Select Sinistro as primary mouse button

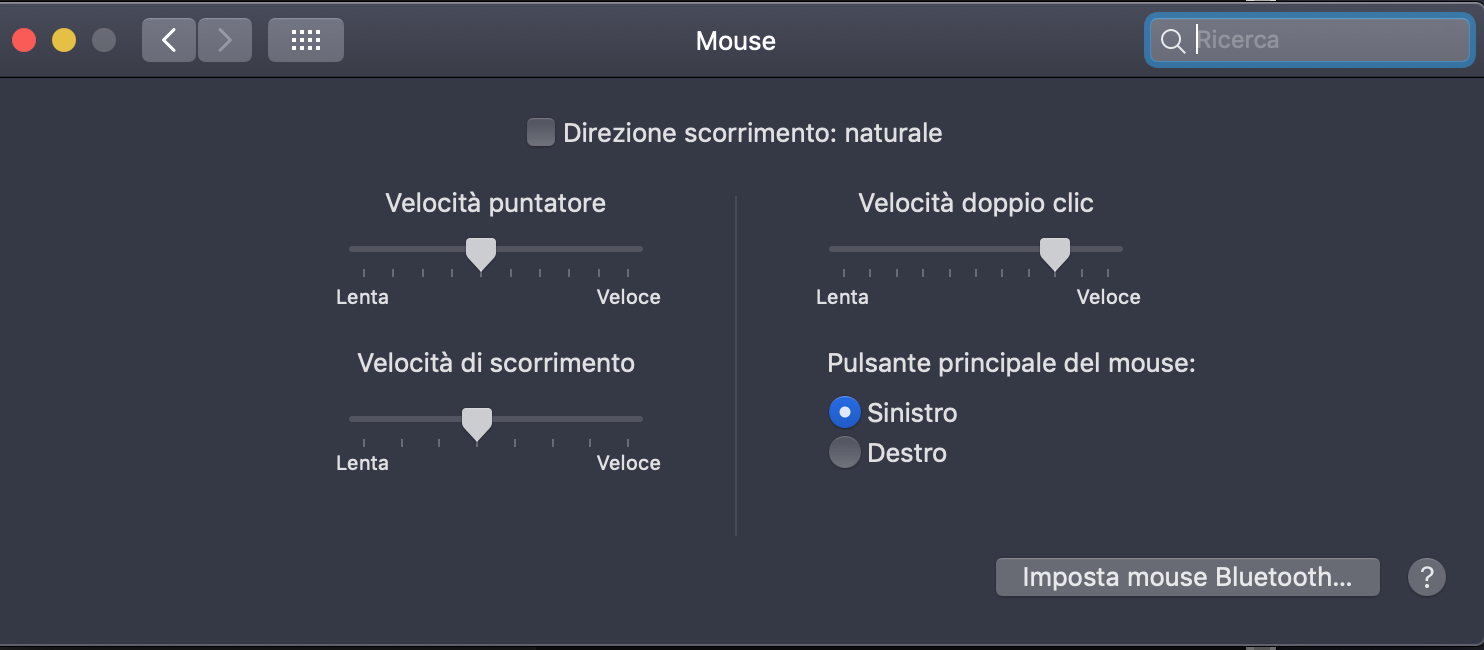point(845,412)
